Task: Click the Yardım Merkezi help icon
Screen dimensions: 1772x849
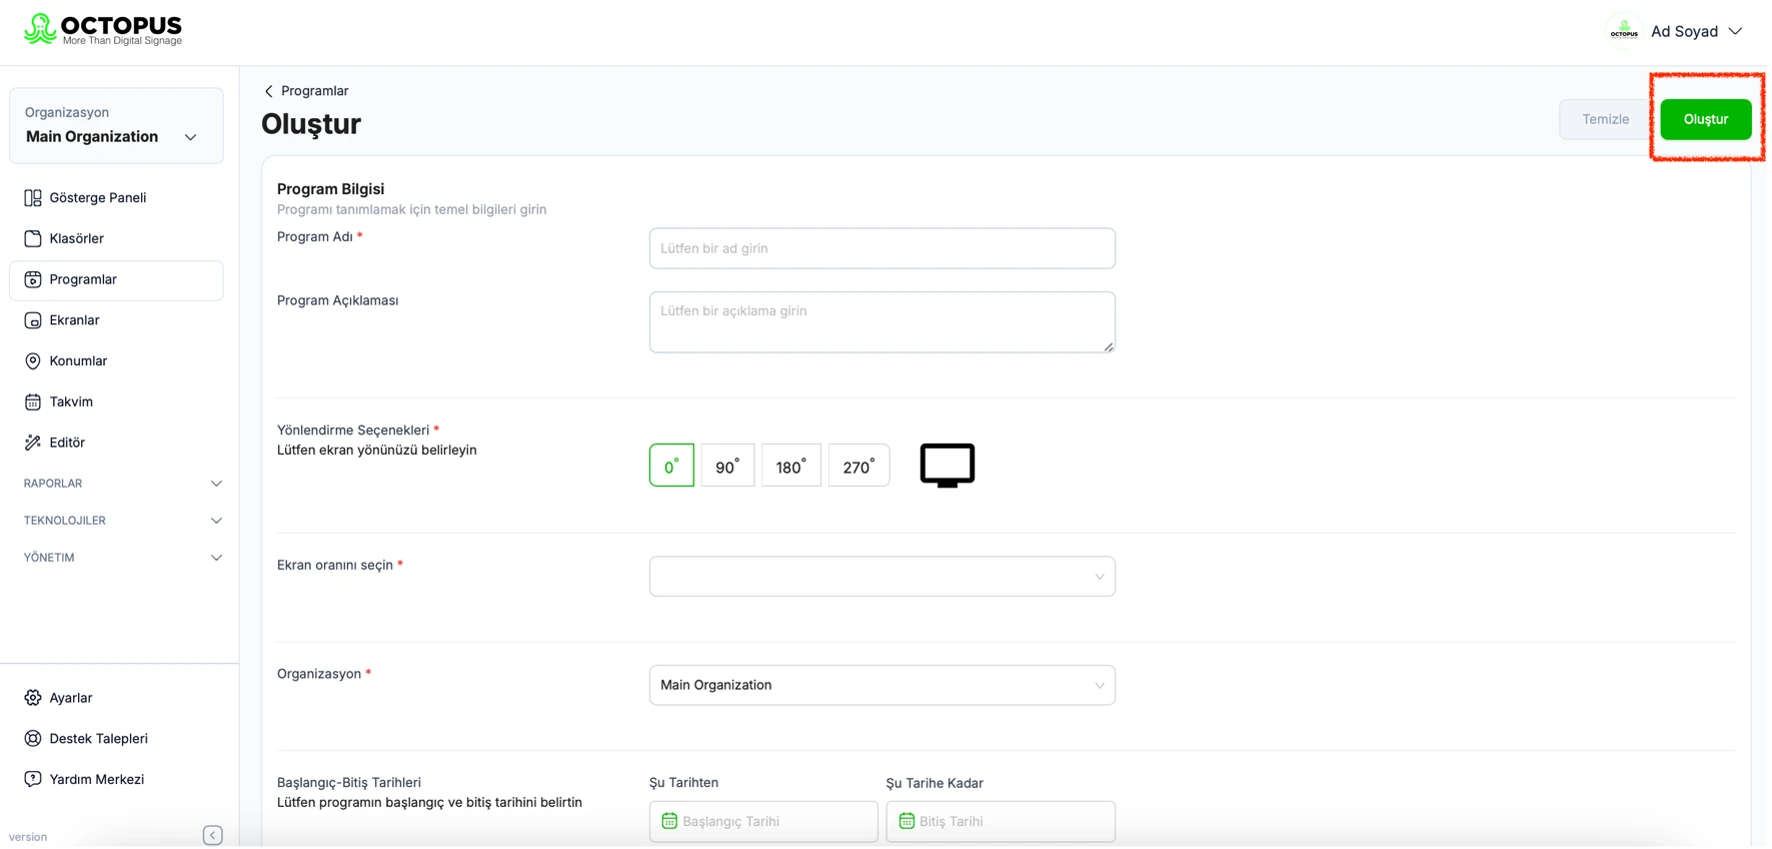Action: [33, 780]
